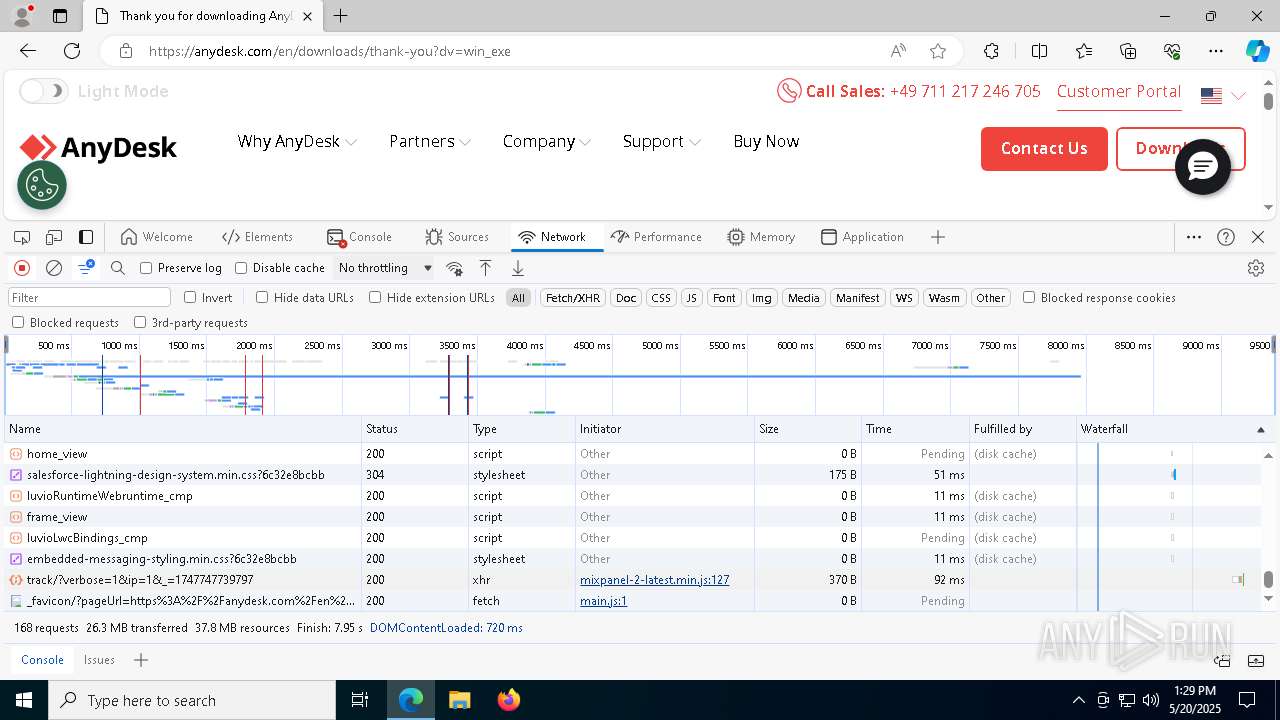1280x720 pixels.
Task: Switch to Memory tab
Action: (x=761, y=237)
